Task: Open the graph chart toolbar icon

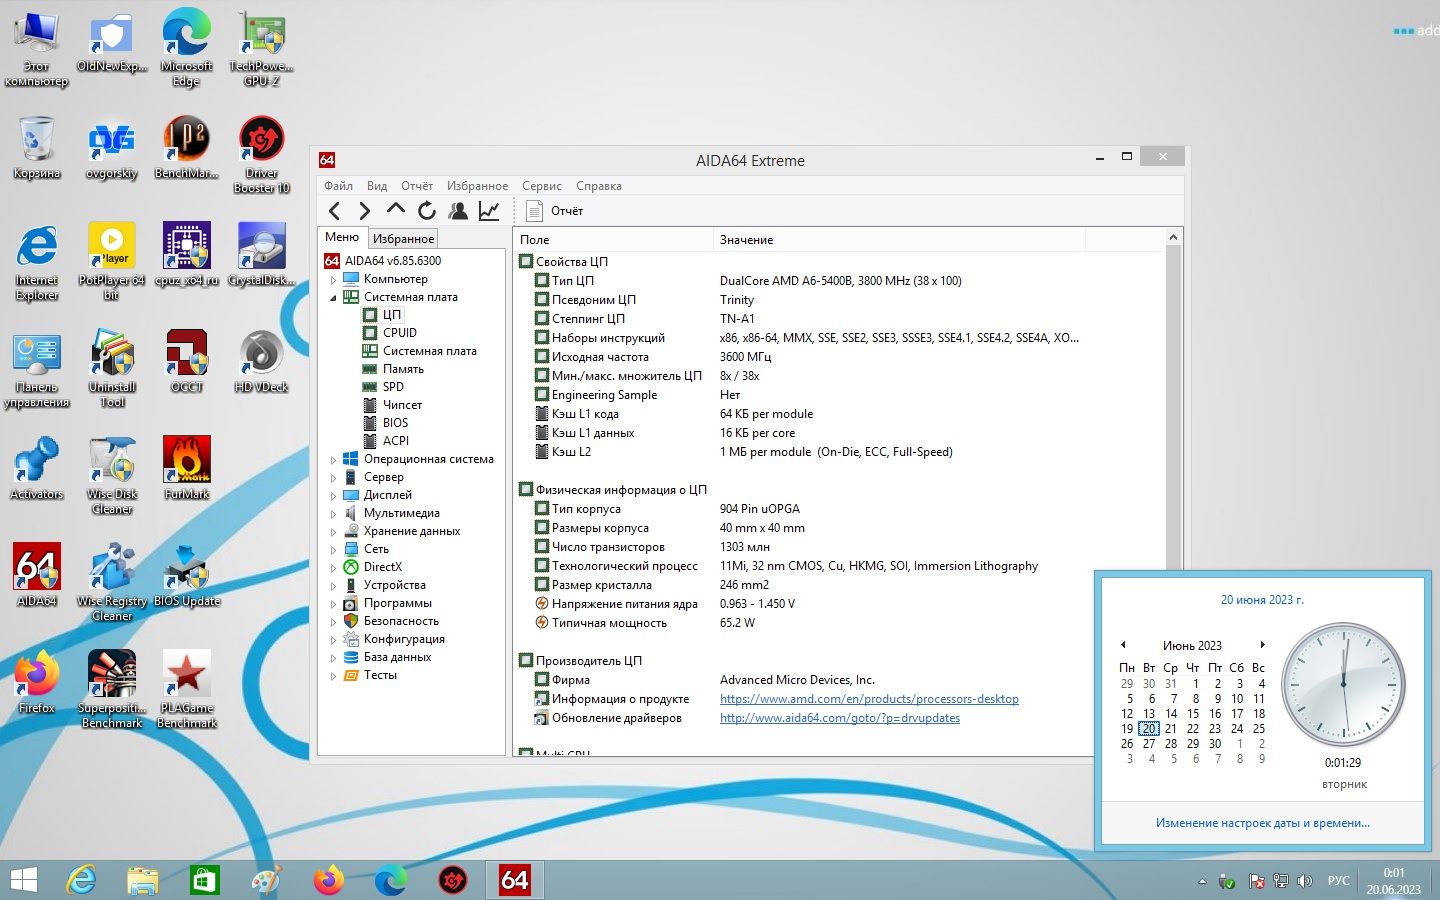Action: [x=489, y=211]
